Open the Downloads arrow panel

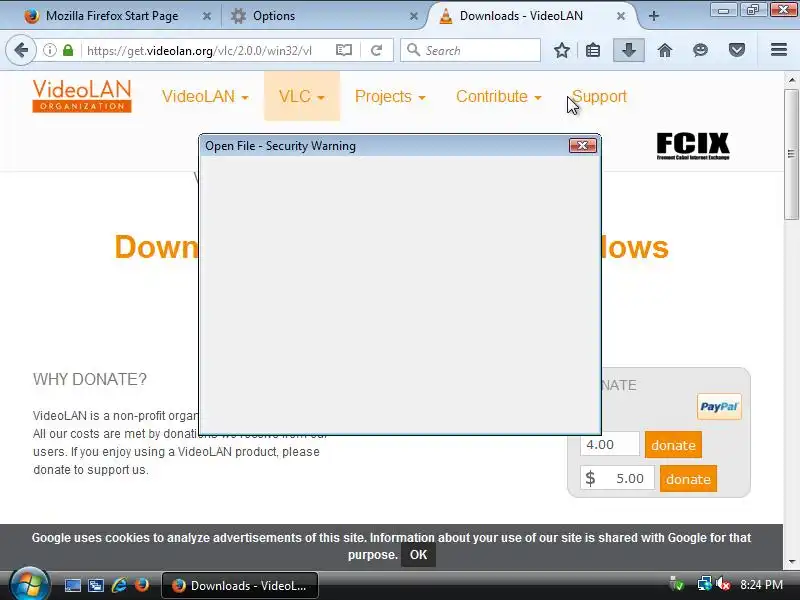(x=629, y=50)
